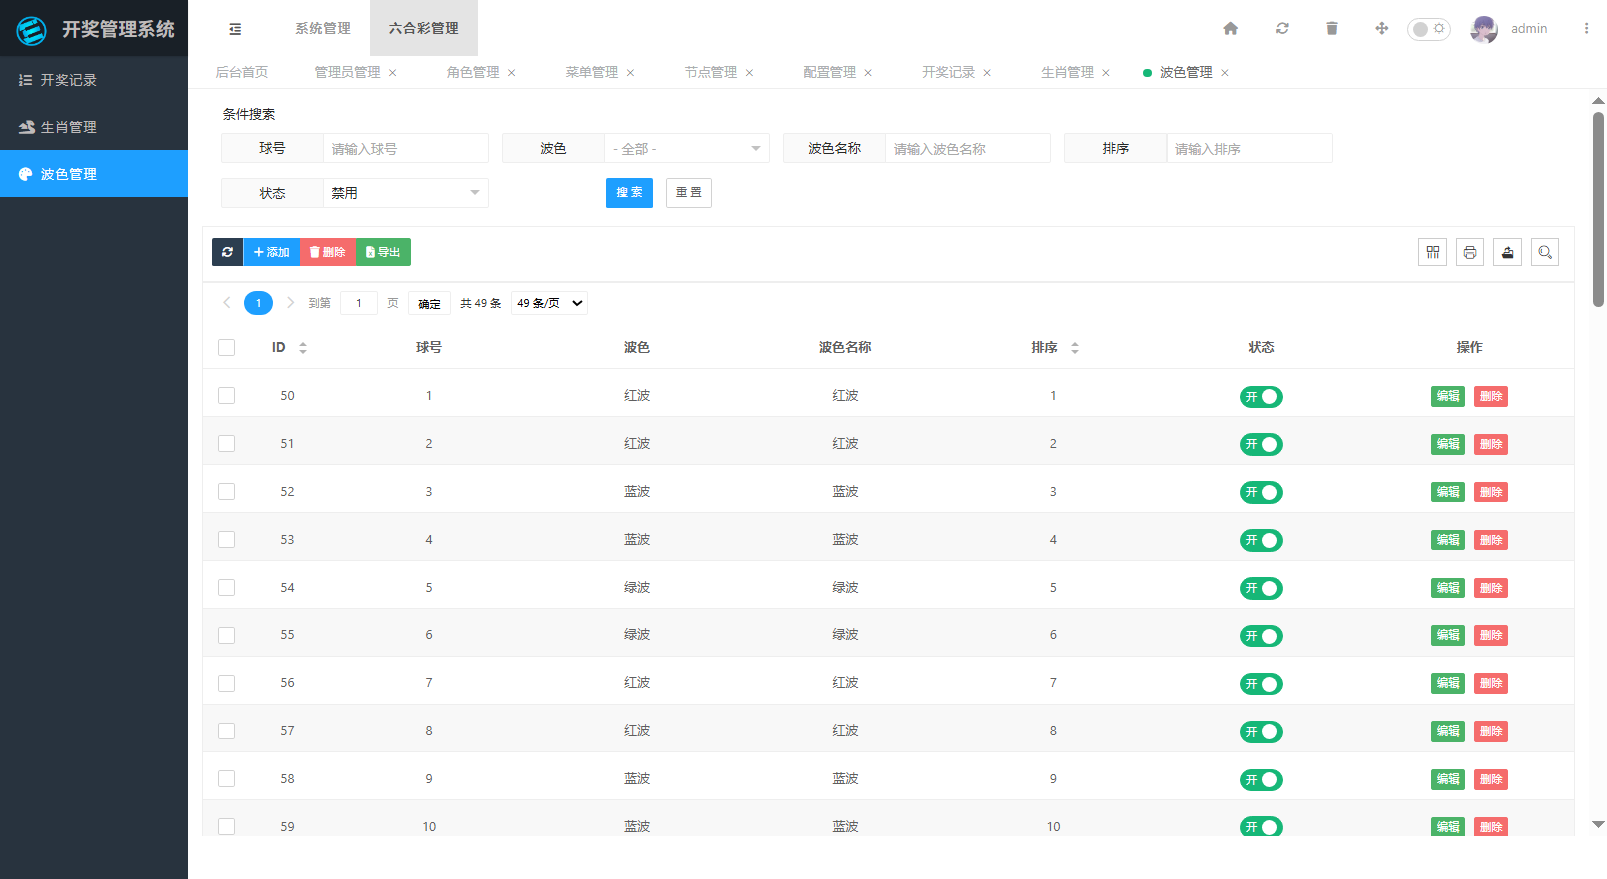Check the row with ID 52
The image size is (1607, 879).
coord(227,492)
